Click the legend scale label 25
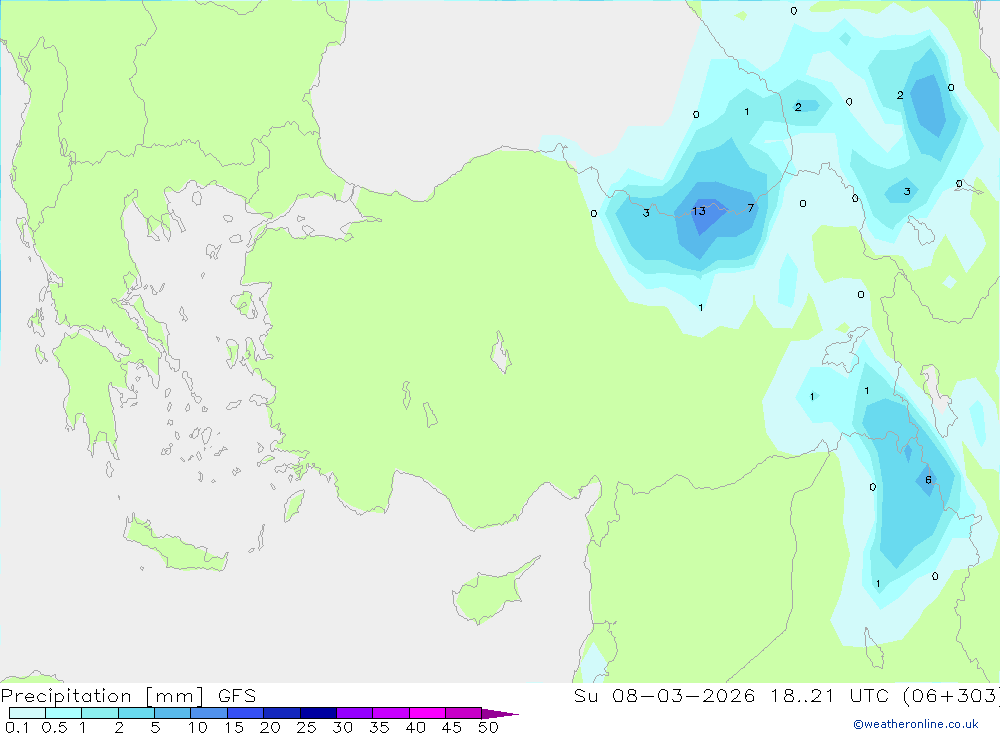 pos(307,727)
